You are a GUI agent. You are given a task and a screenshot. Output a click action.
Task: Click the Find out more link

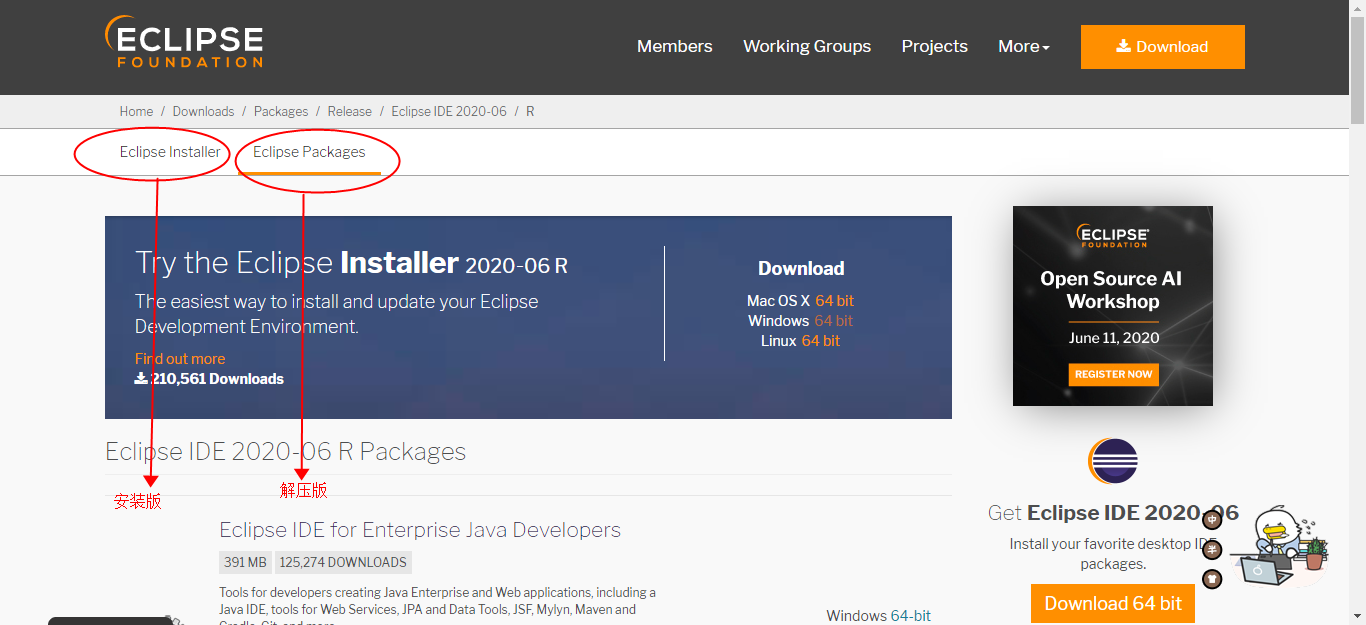click(x=180, y=358)
